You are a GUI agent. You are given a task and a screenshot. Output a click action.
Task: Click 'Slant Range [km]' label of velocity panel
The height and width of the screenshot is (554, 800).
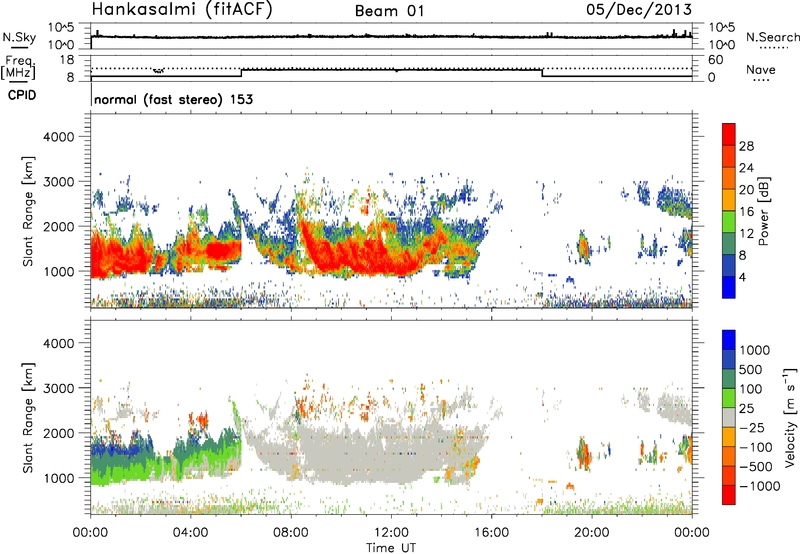[28, 417]
